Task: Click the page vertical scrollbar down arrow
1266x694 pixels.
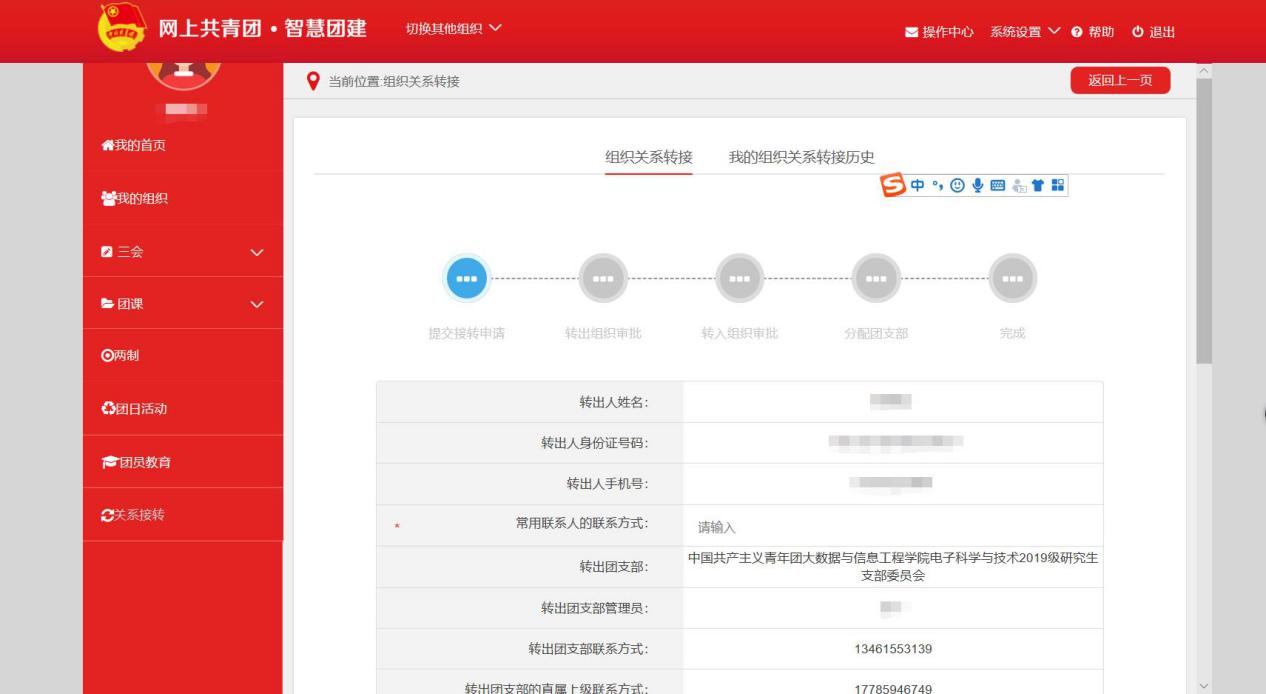Action: (1203, 685)
